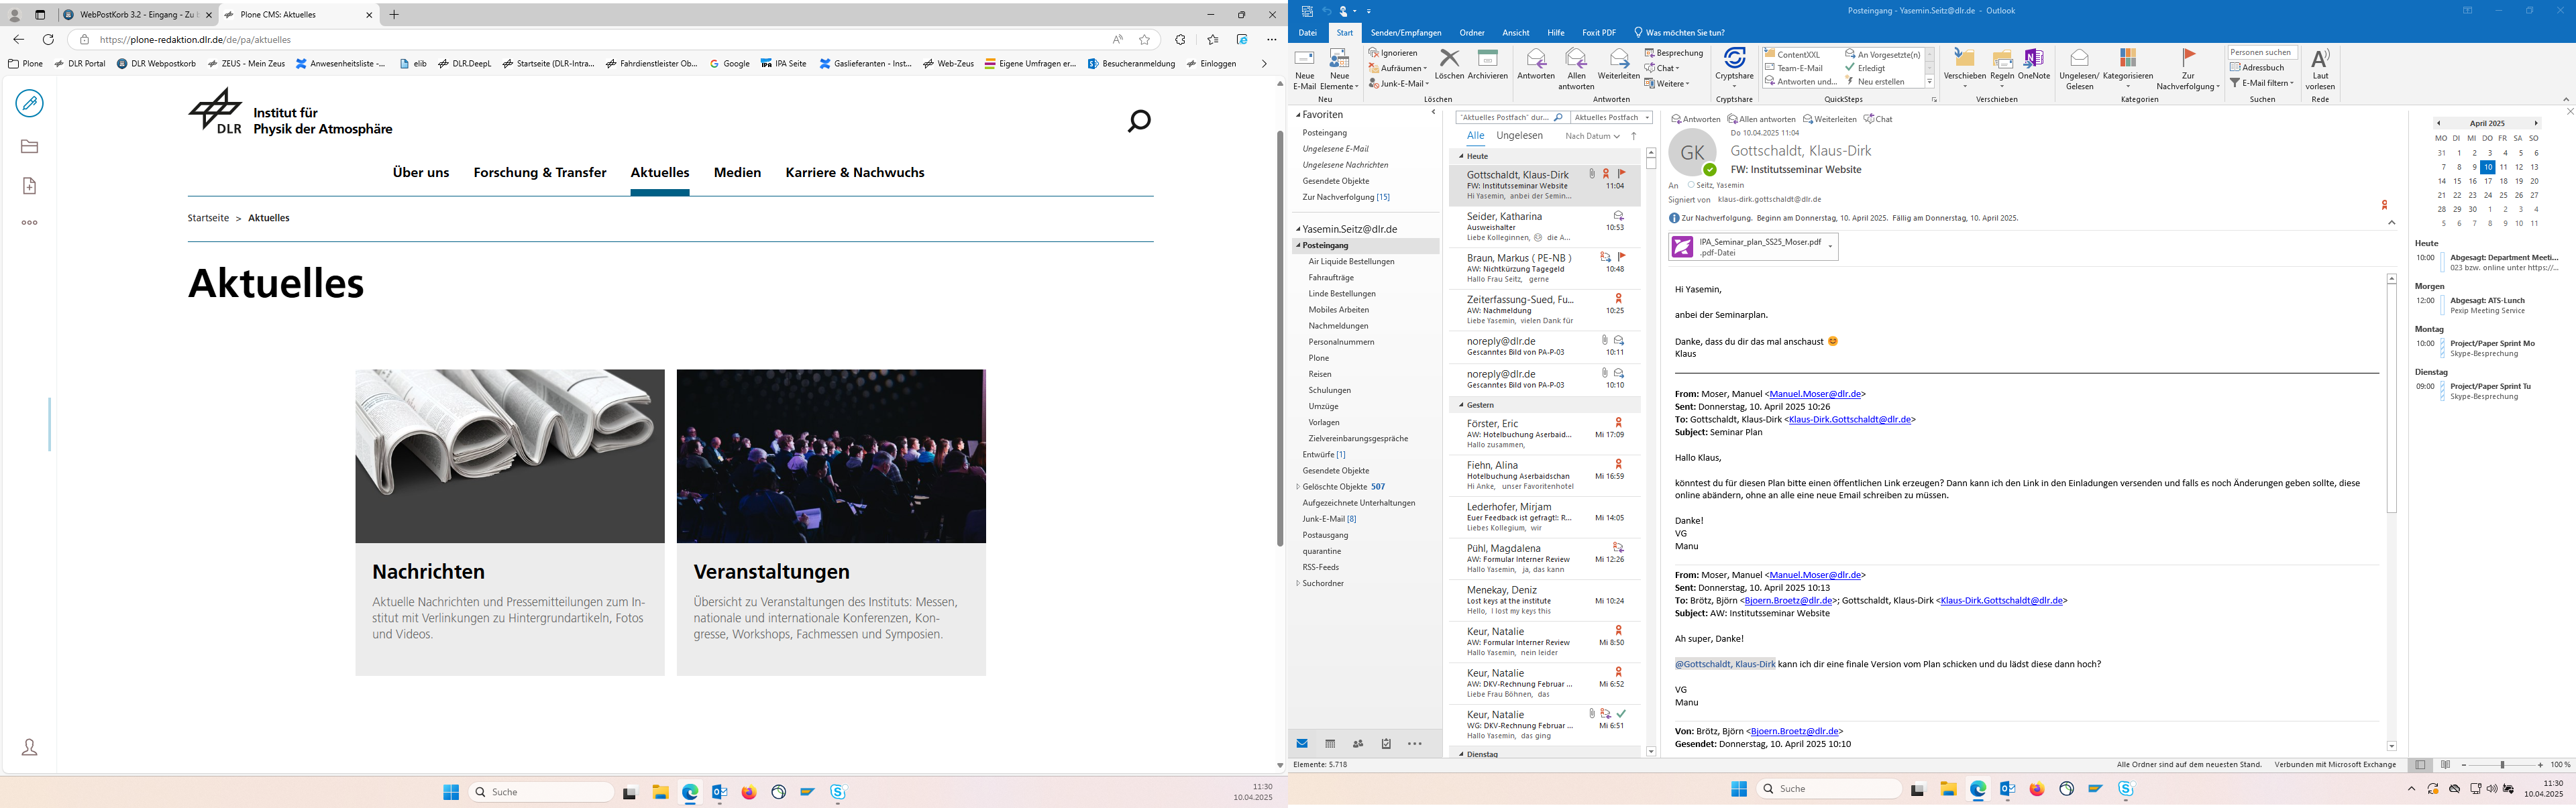The width and height of the screenshot is (2576, 808).
Task: Switch message list filter to Ungelesen
Action: tap(1519, 136)
